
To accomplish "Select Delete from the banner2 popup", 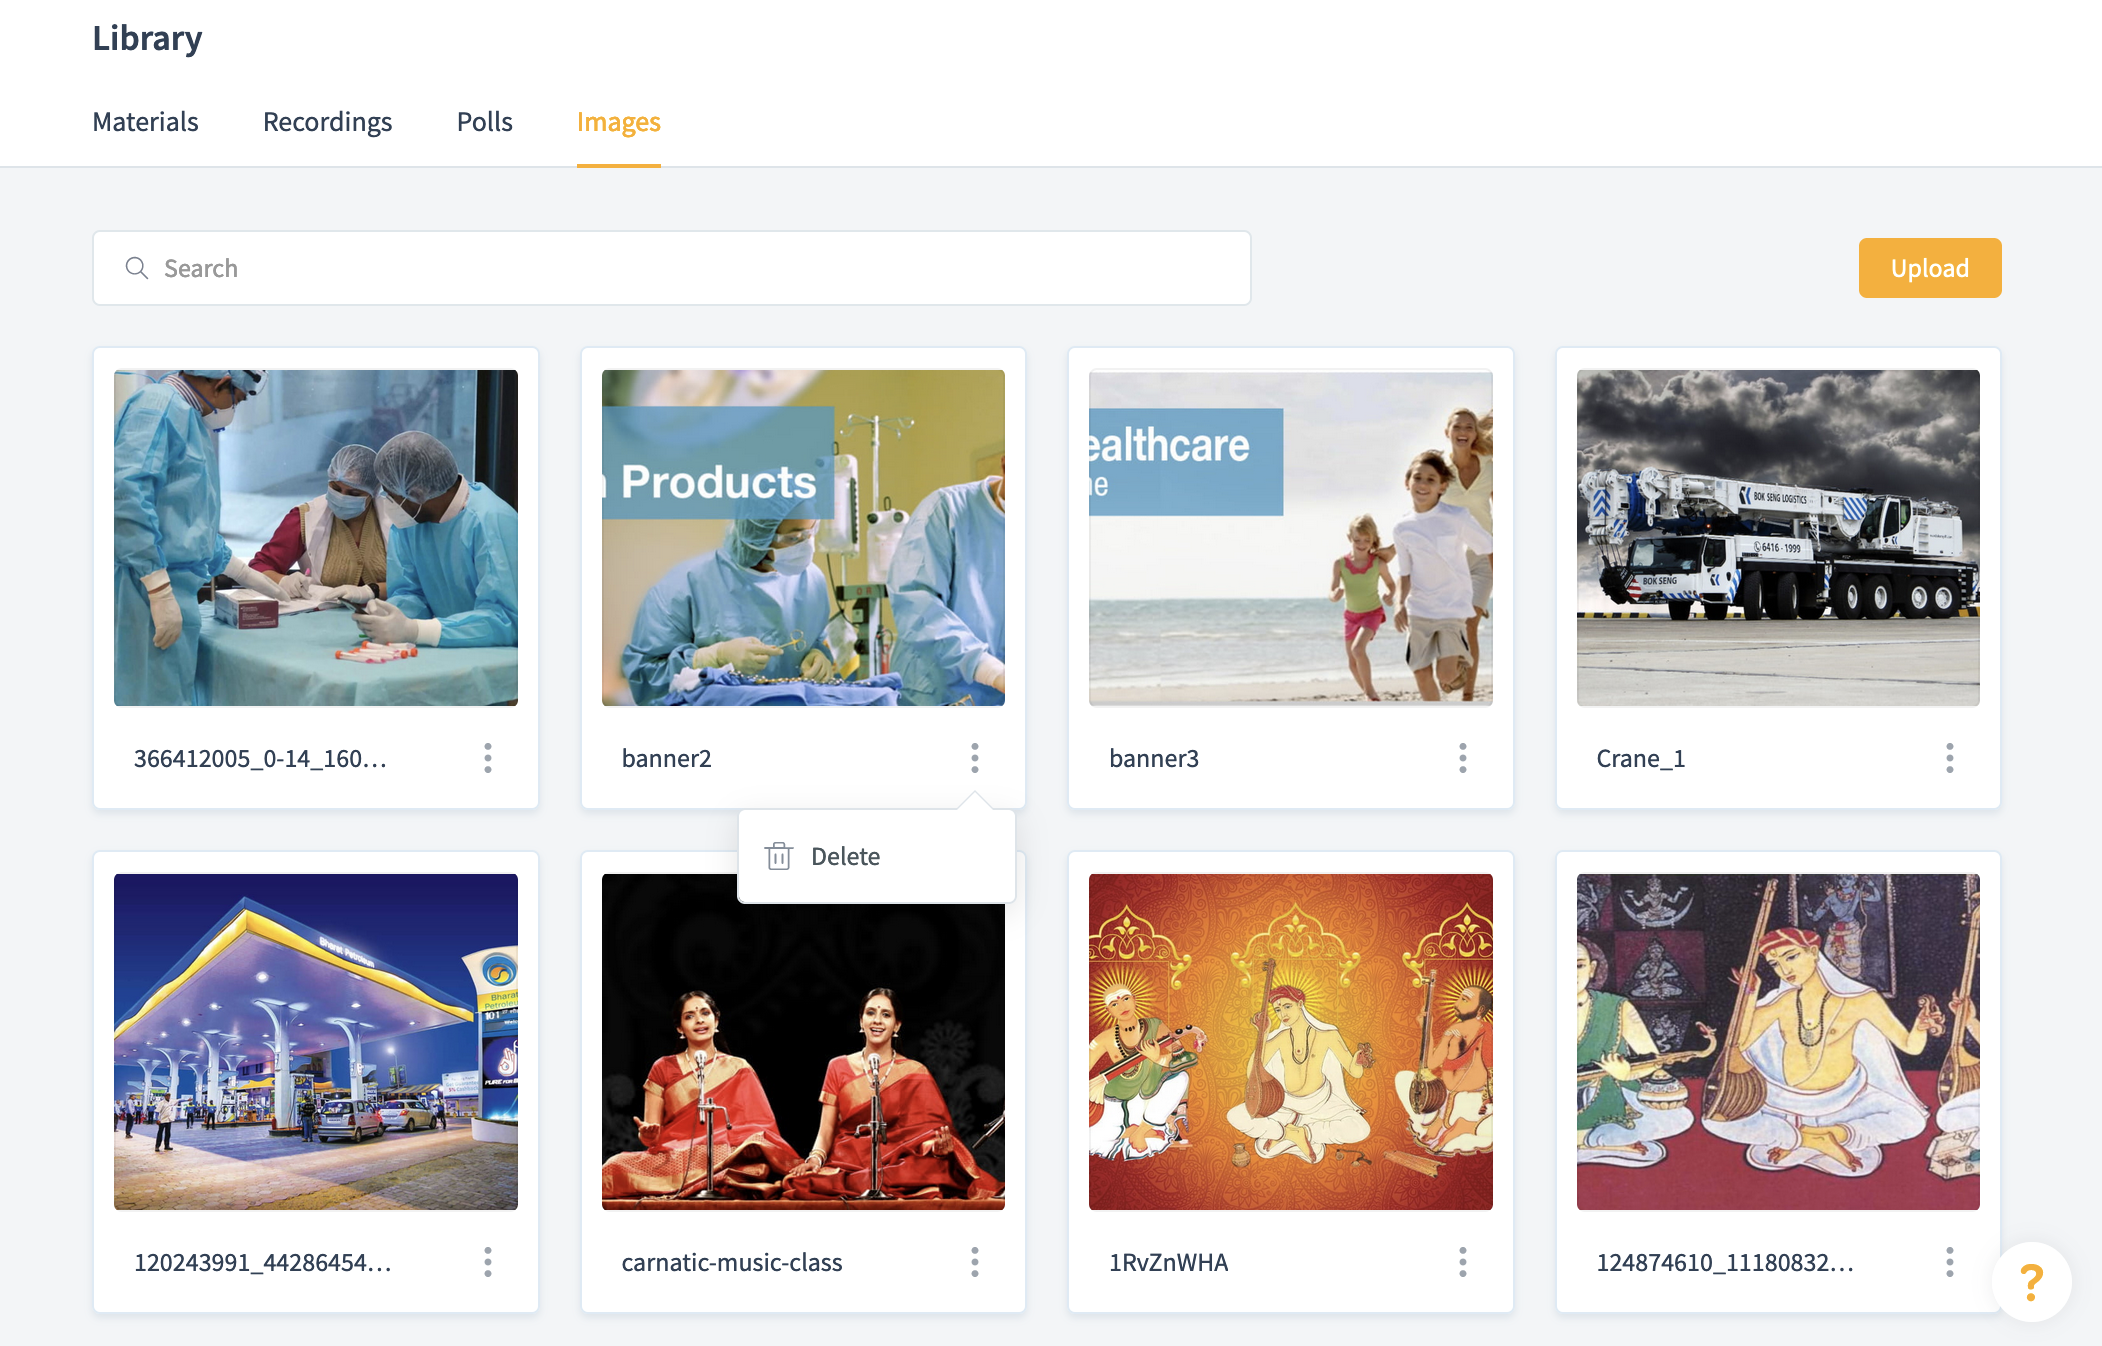I will click(x=845, y=857).
